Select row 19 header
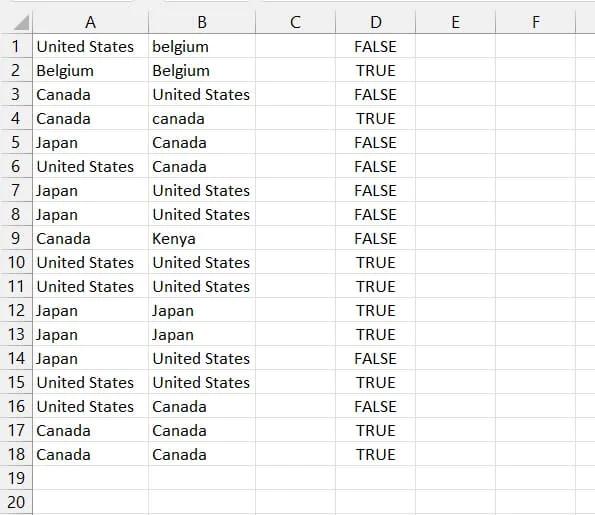The width and height of the screenshot is (595, 515). pos(16,478)
